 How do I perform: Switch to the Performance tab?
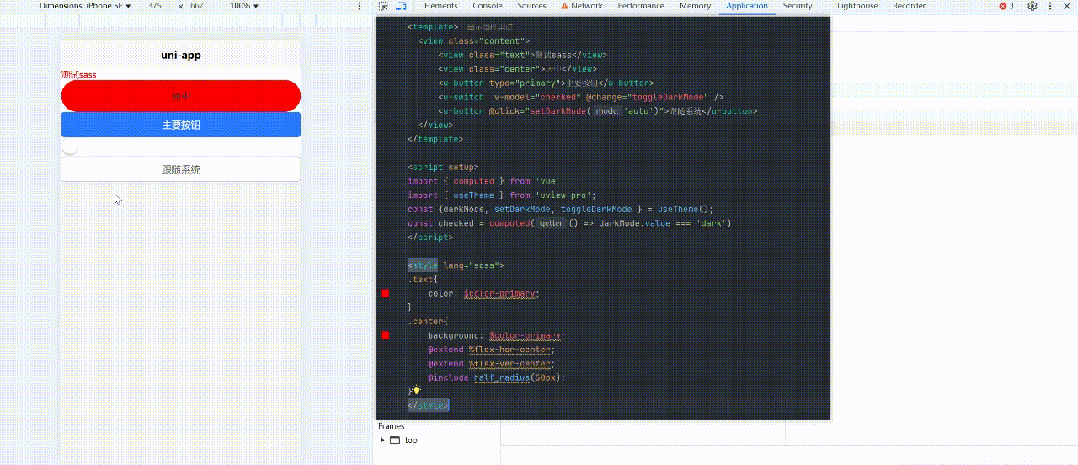click(641, 6)
